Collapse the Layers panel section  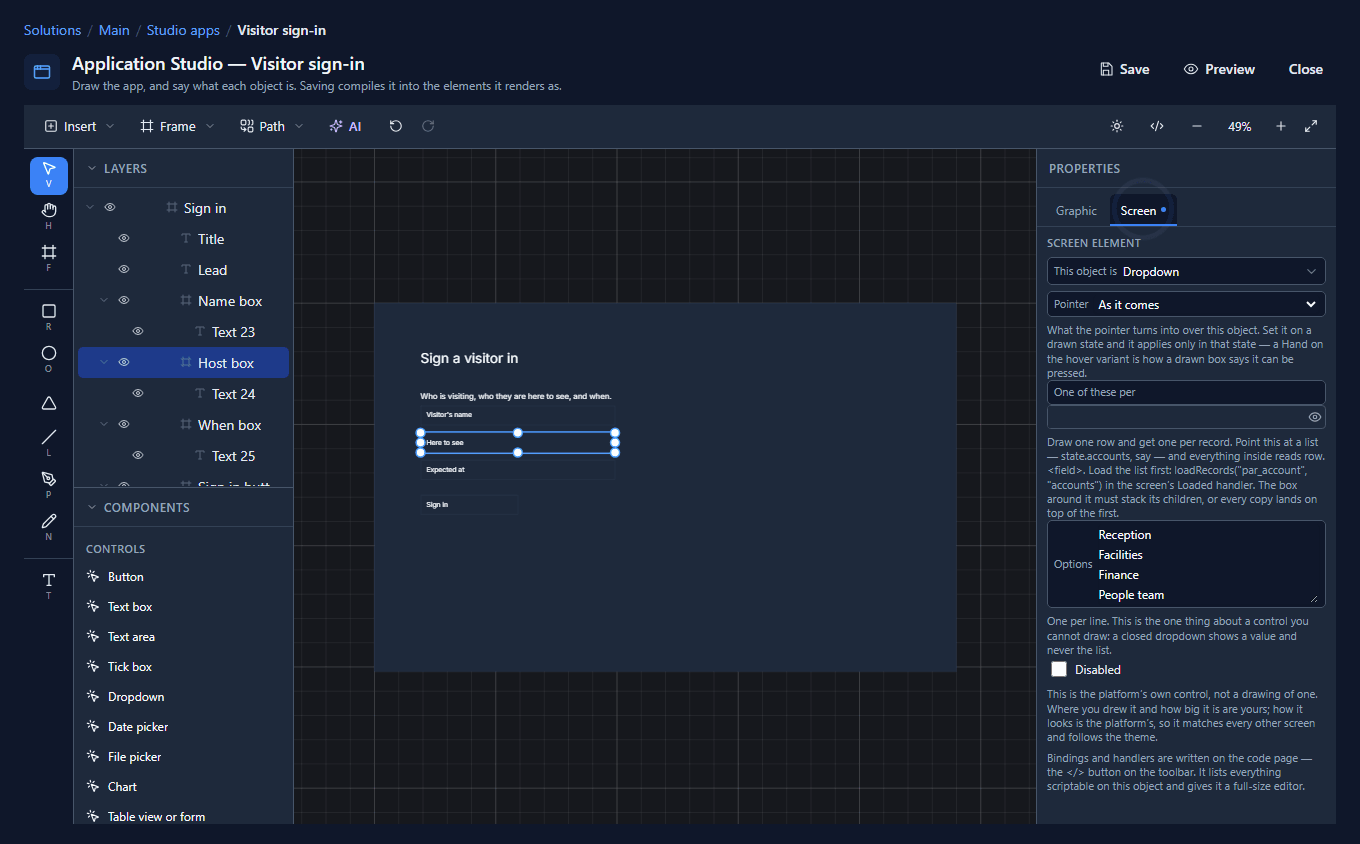(x=92, y=169)
